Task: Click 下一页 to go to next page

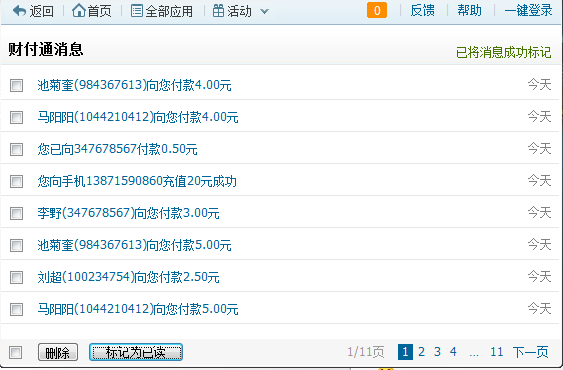Action: point(531,352)
